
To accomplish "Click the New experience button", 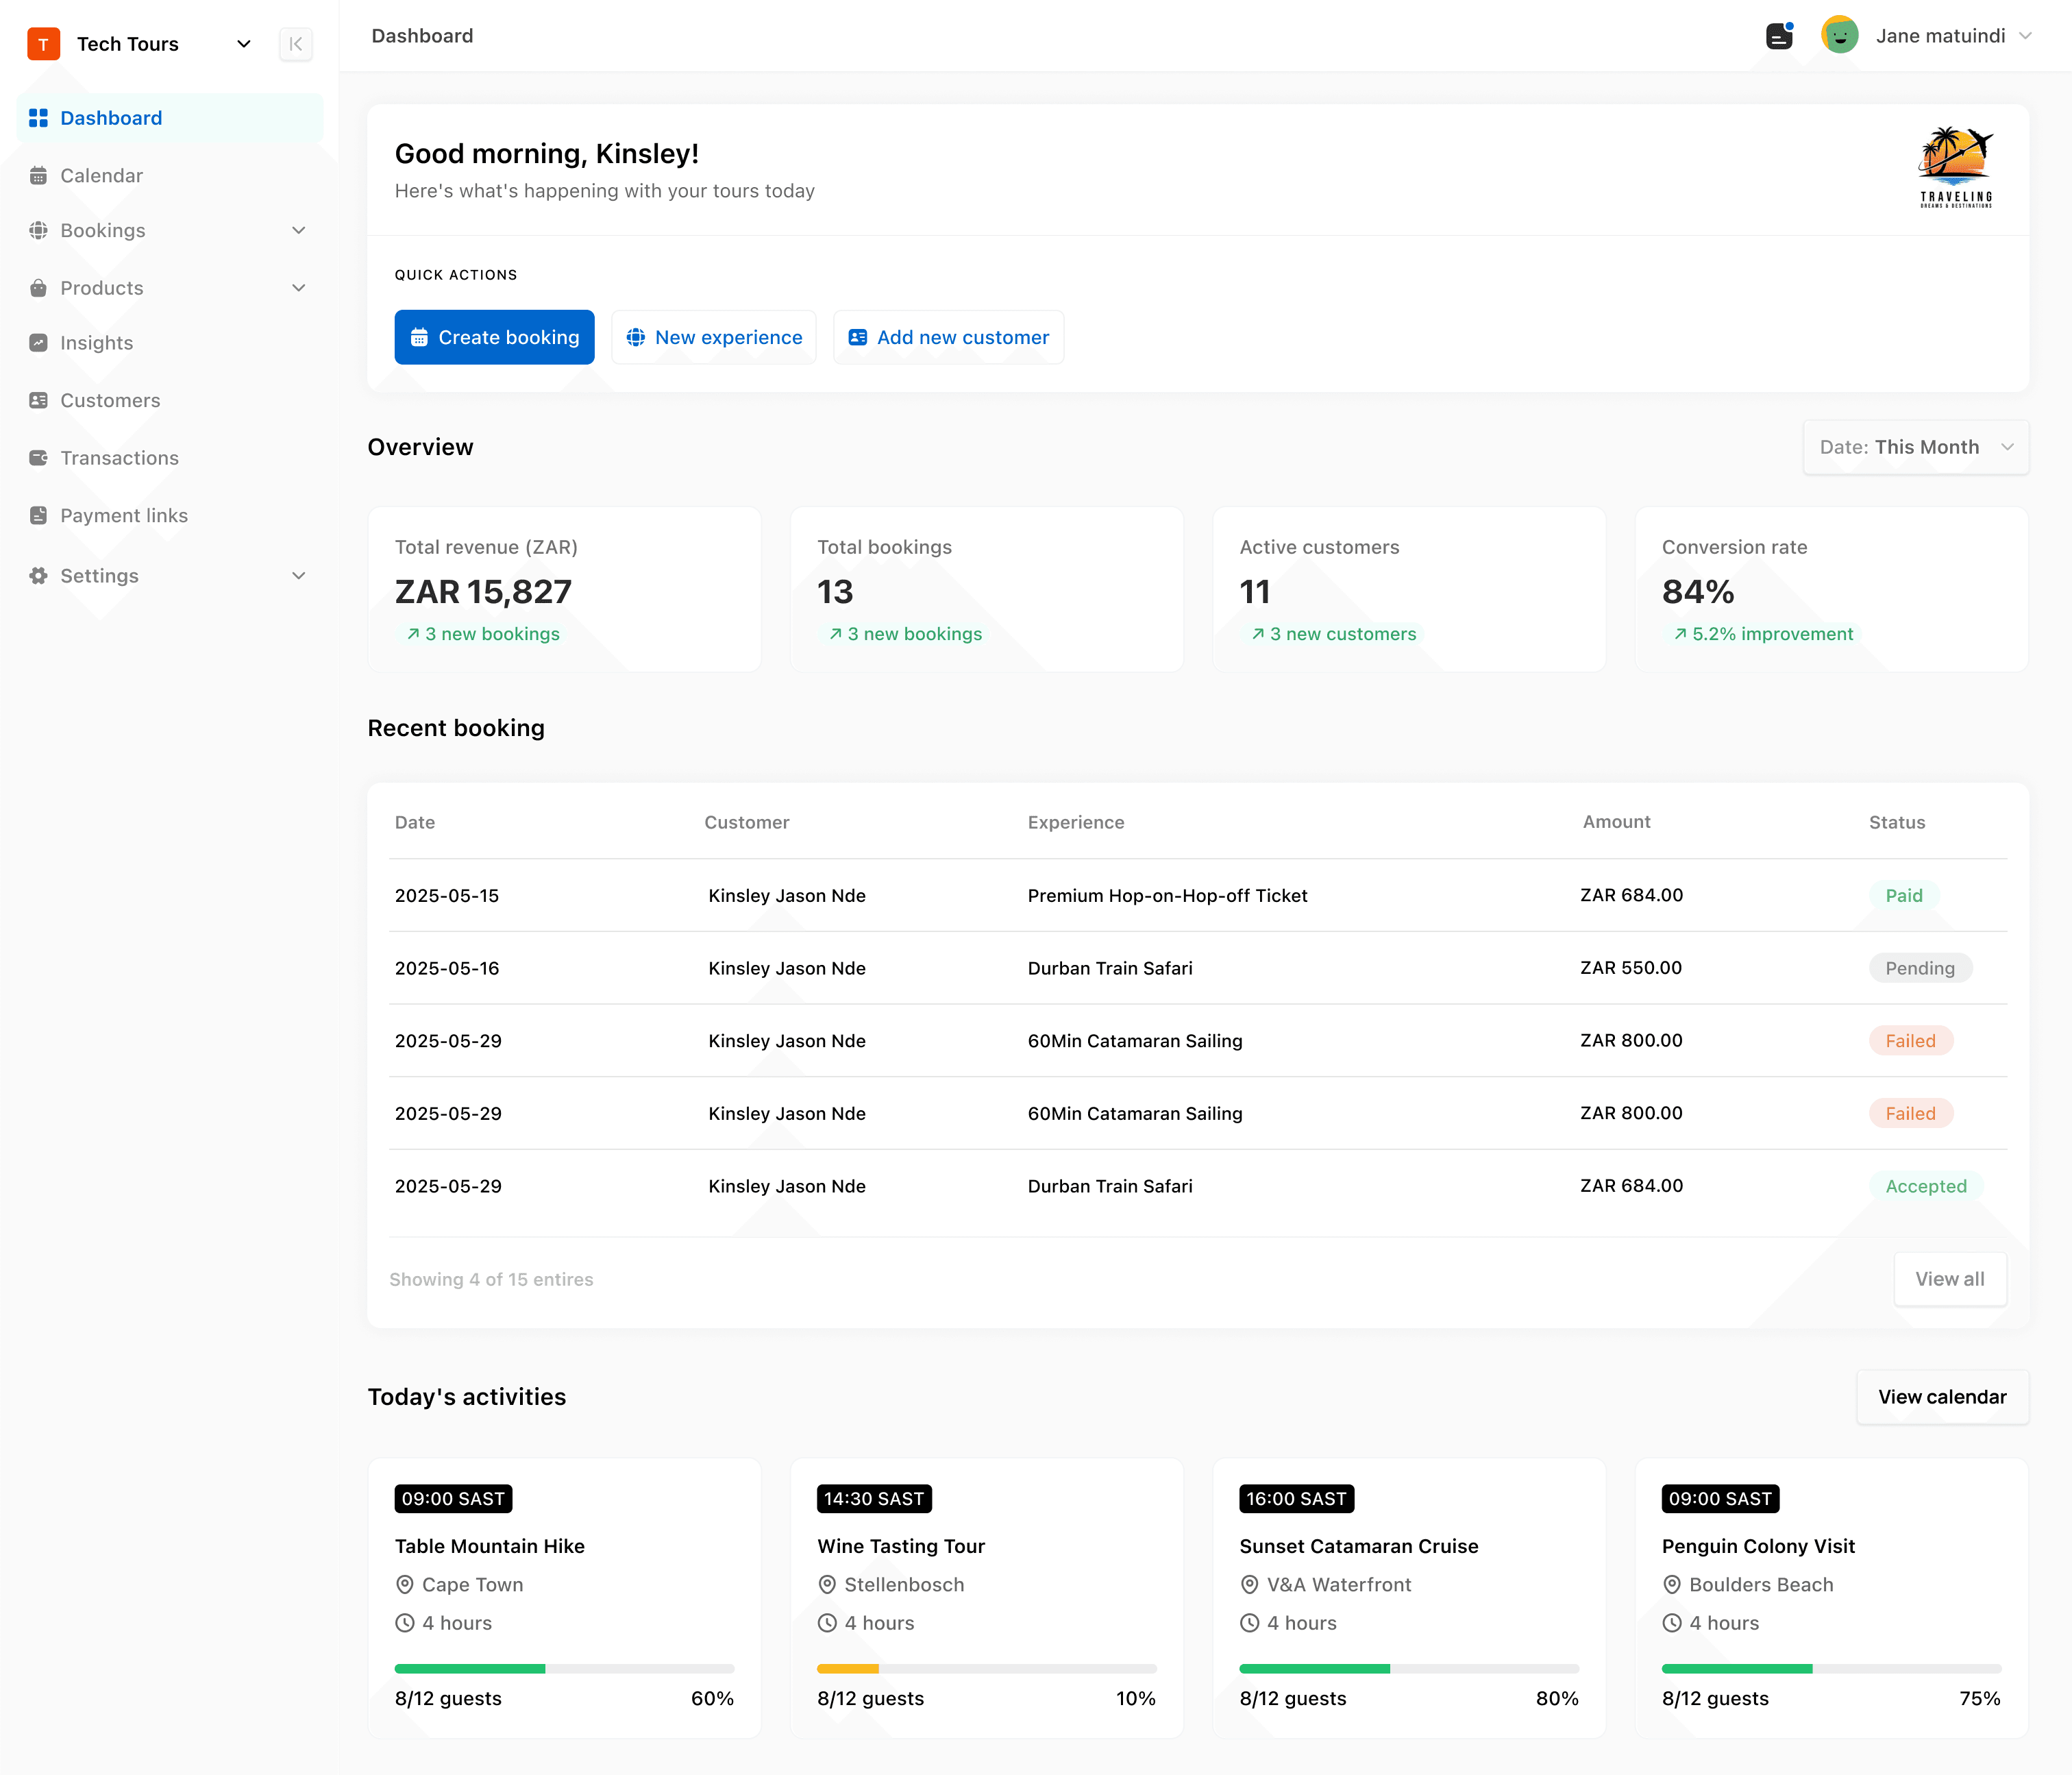I will point(714,338).
